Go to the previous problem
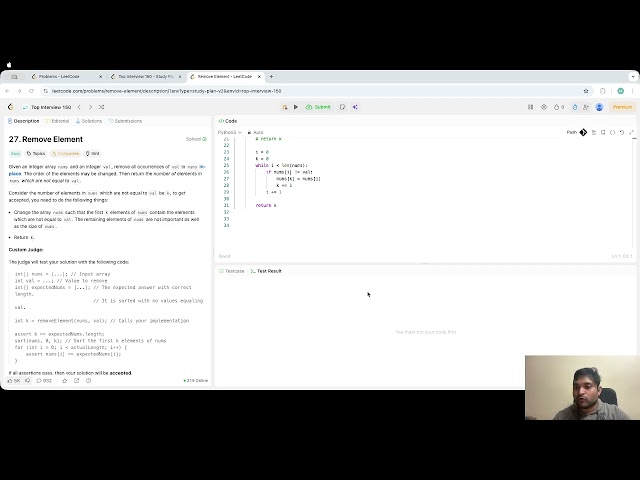The image size is (640, 480). pos(79,107)
